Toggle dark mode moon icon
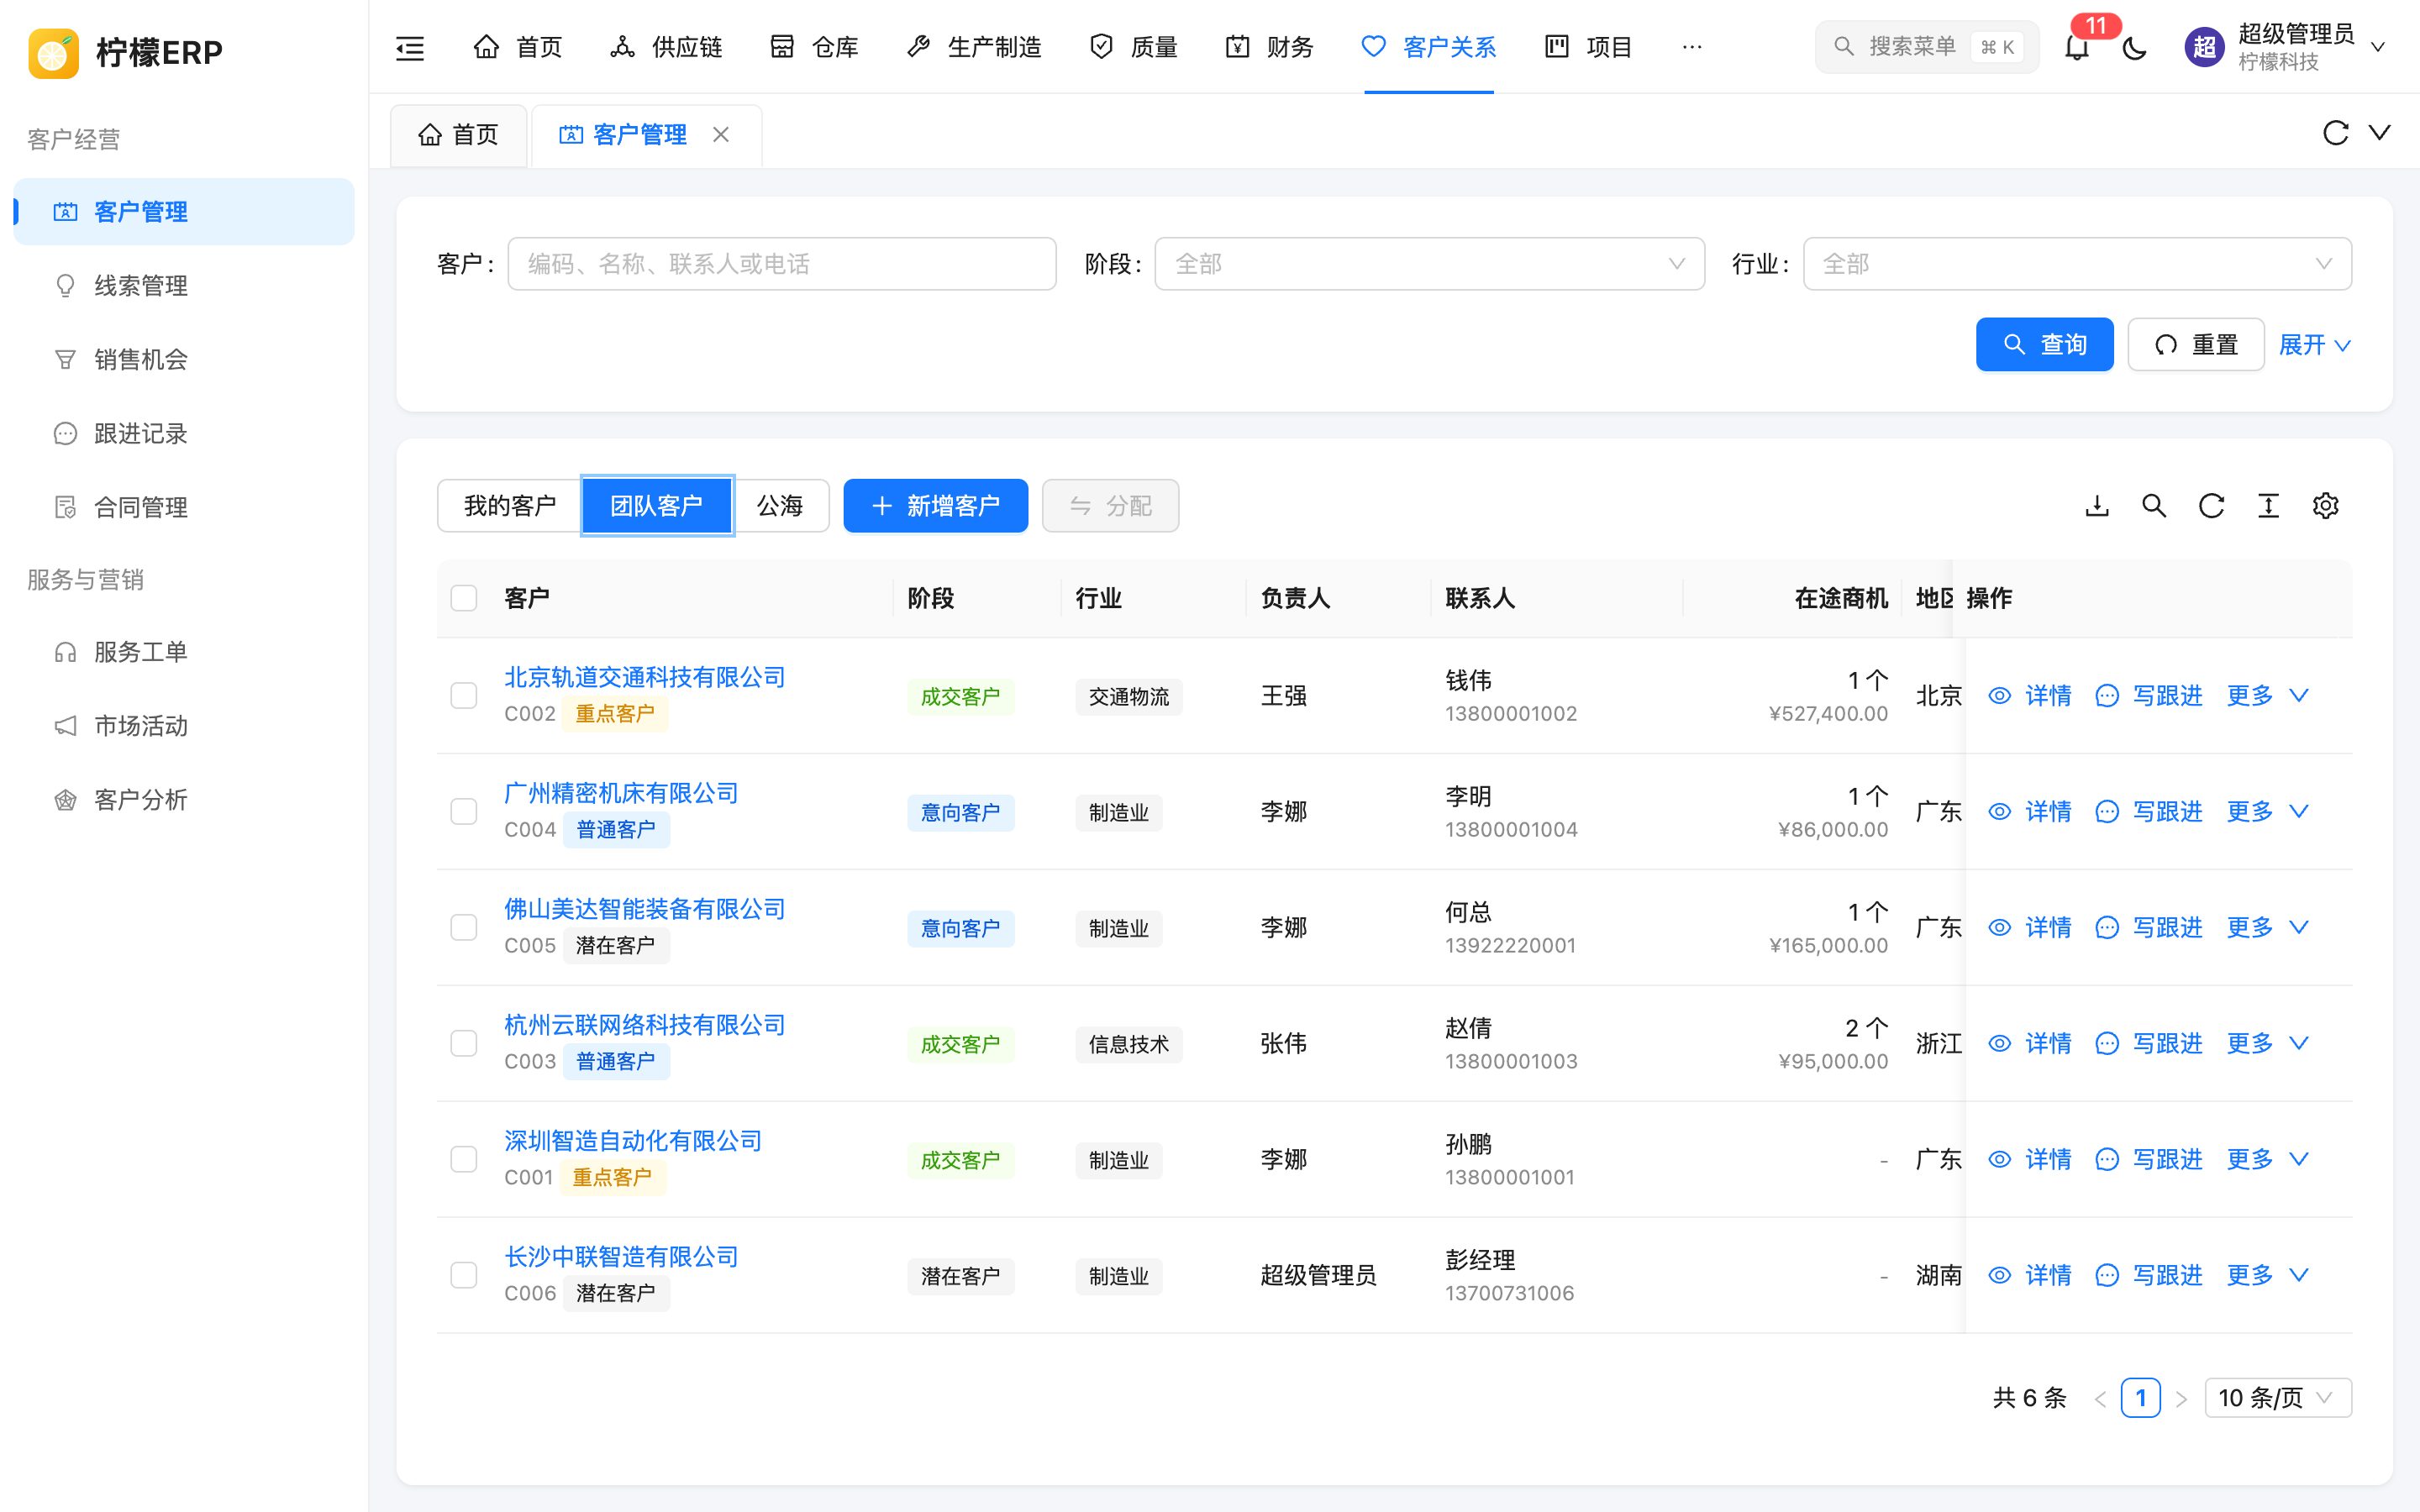The height and width of the screenshot is (1512, 2420). pyautogui.click(x=2134, y=47)
